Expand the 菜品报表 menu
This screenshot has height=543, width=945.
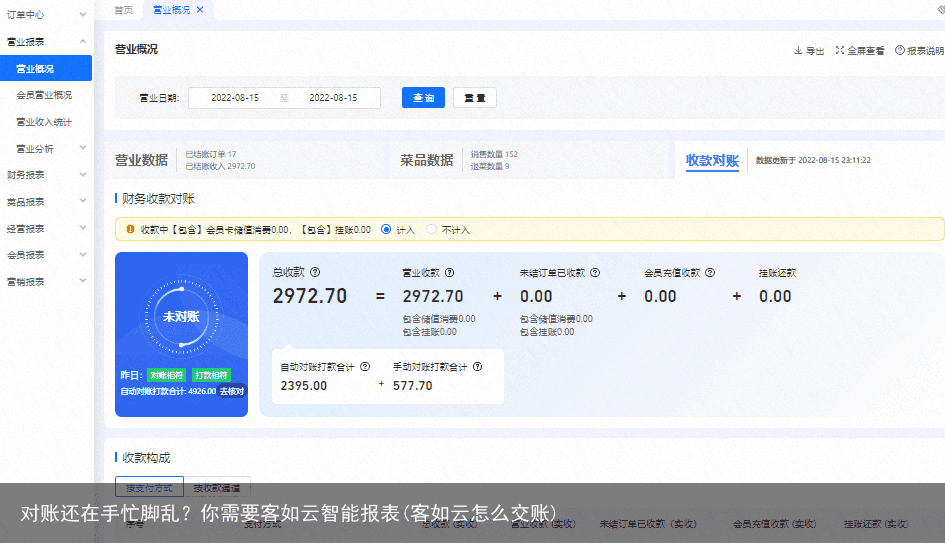83,201
